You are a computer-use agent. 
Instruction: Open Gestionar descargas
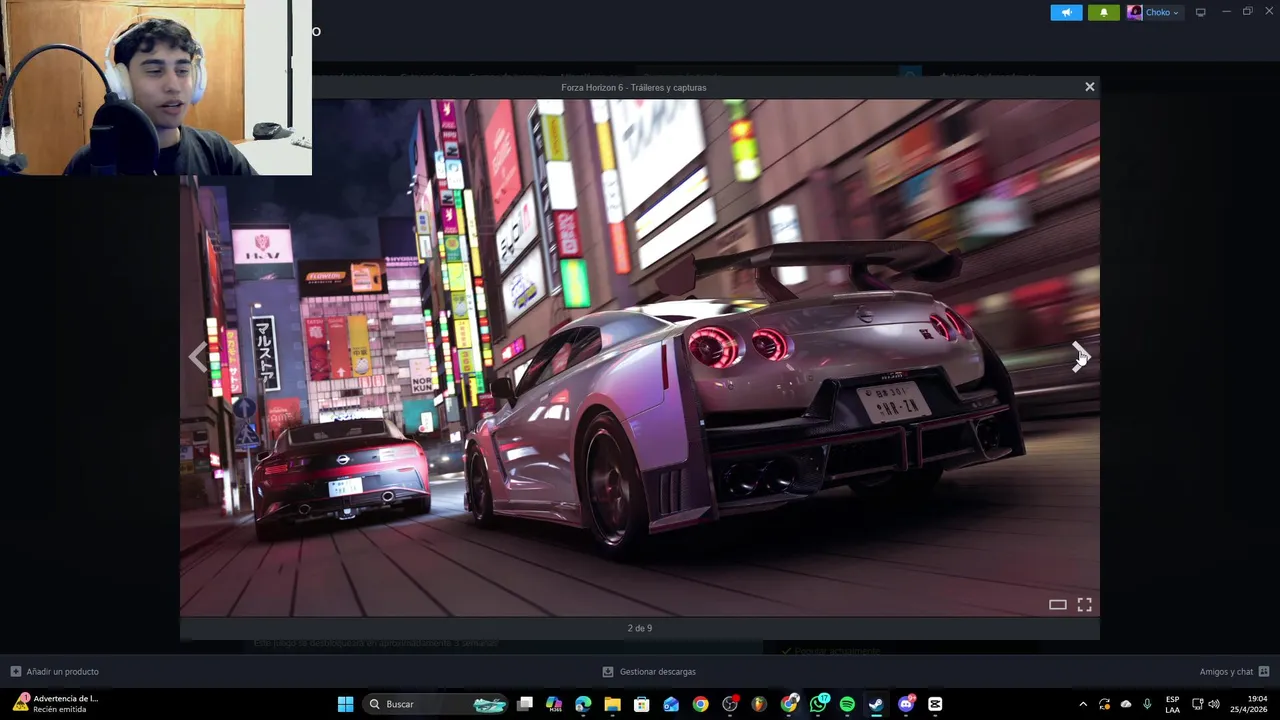coord(657,672)
